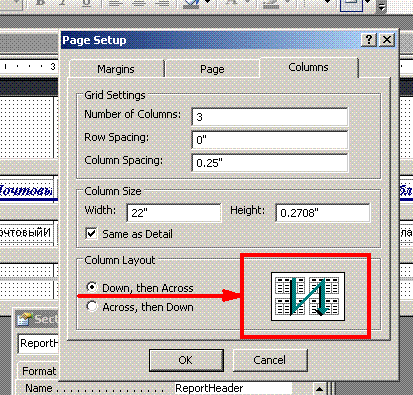Screen dimensions: 413x395
Task: Uncheck the Same as Detail checkbox
Action: click(91, 234)
